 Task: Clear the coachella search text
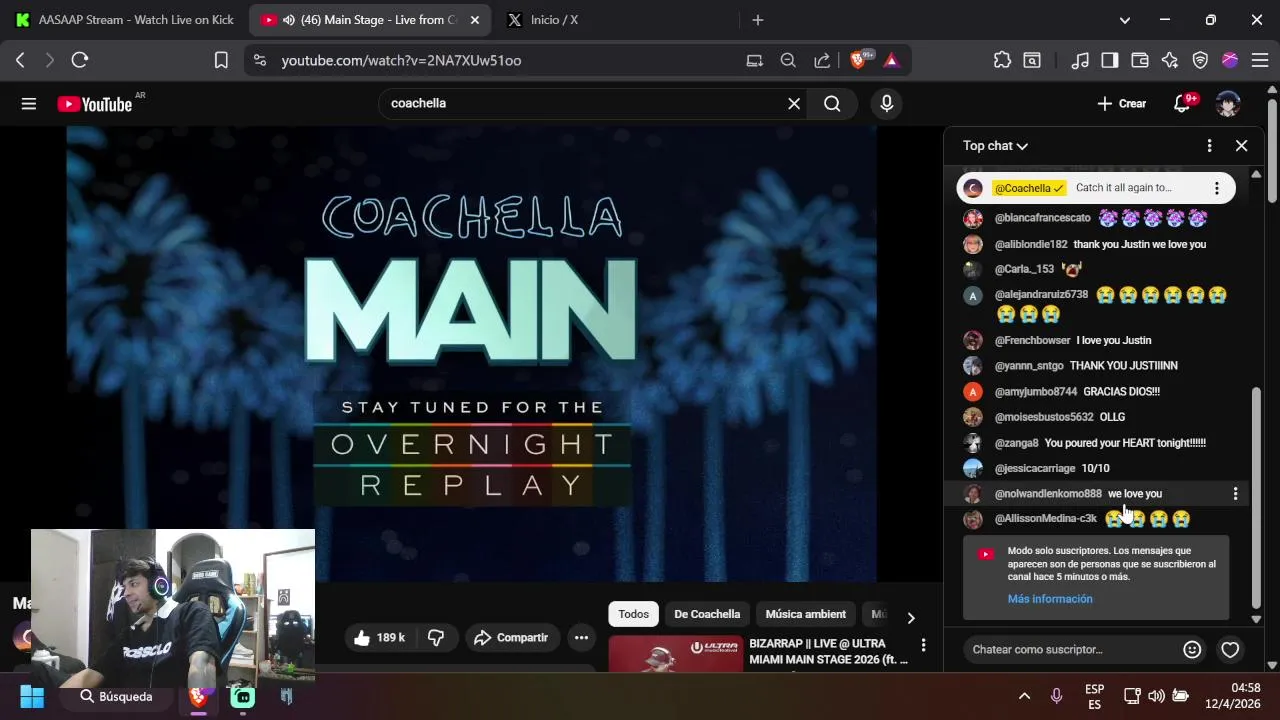(x=794, y=103)
